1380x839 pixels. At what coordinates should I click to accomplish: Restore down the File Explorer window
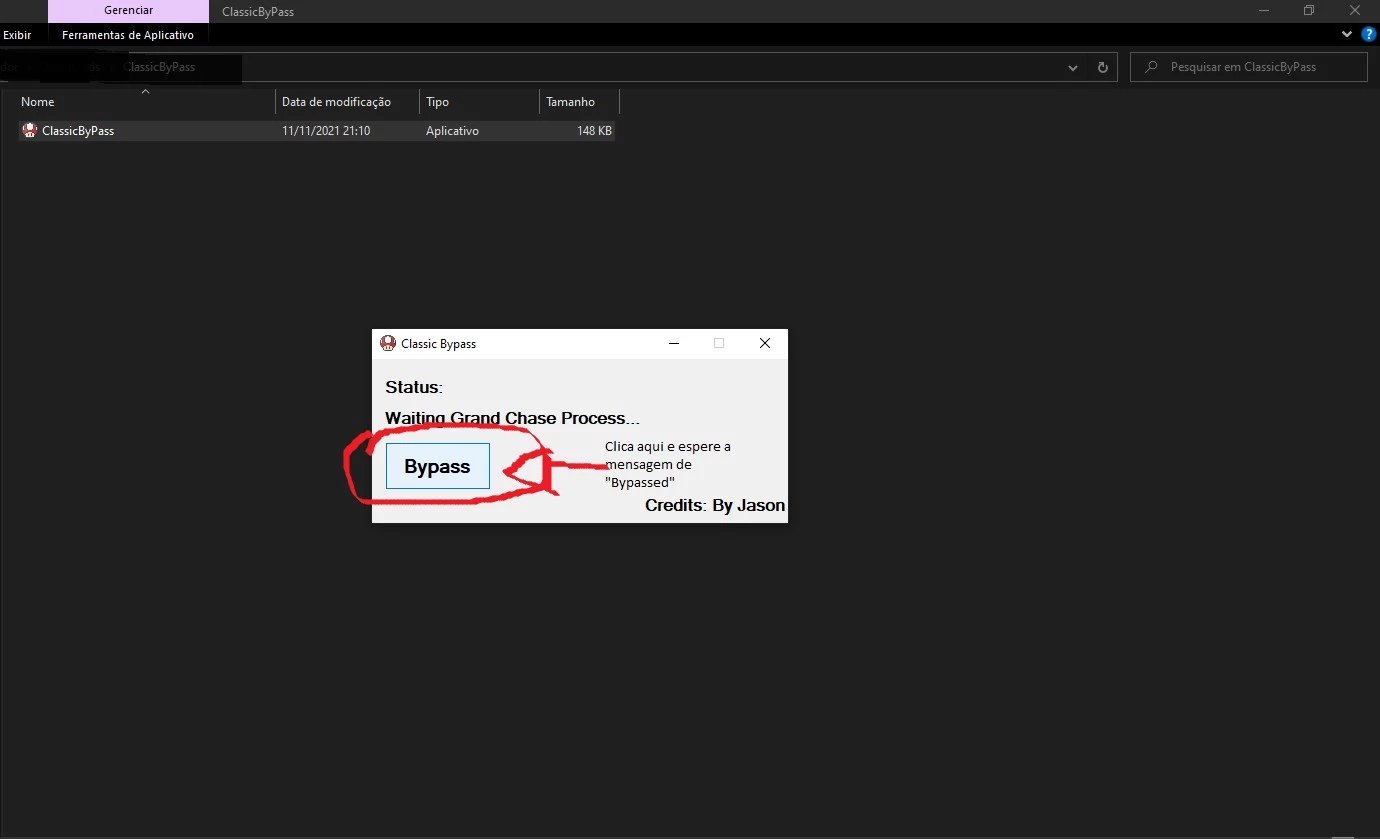tap(1308, 11)
